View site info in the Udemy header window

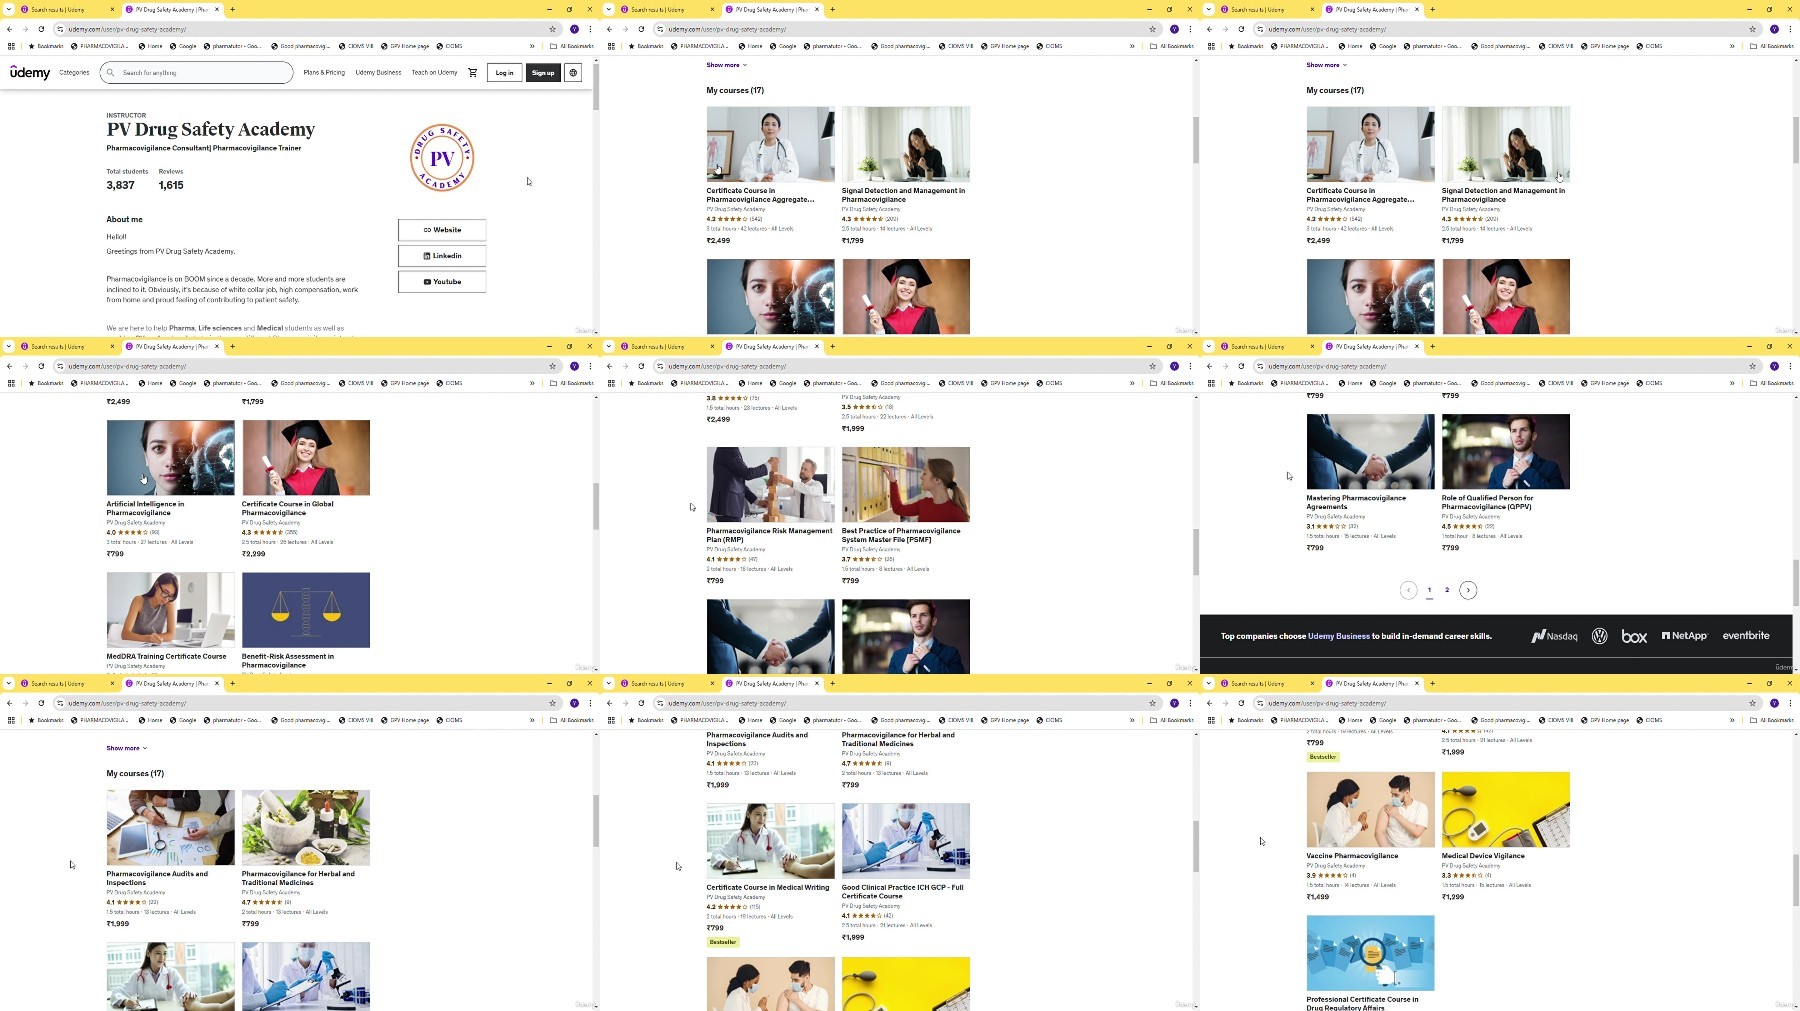click(60, 29)
